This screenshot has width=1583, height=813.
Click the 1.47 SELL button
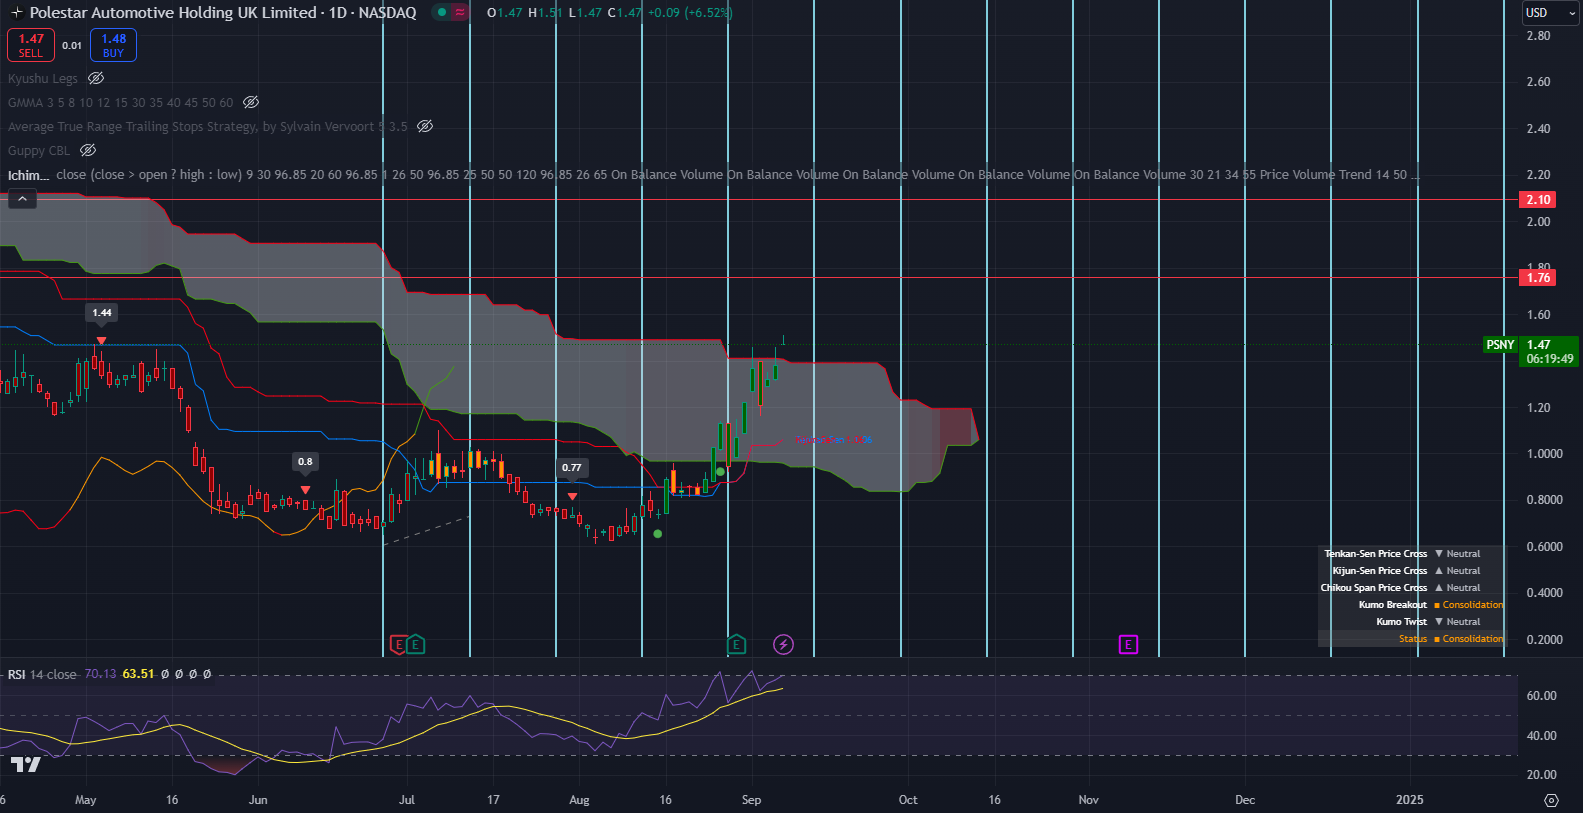(31, 45)
